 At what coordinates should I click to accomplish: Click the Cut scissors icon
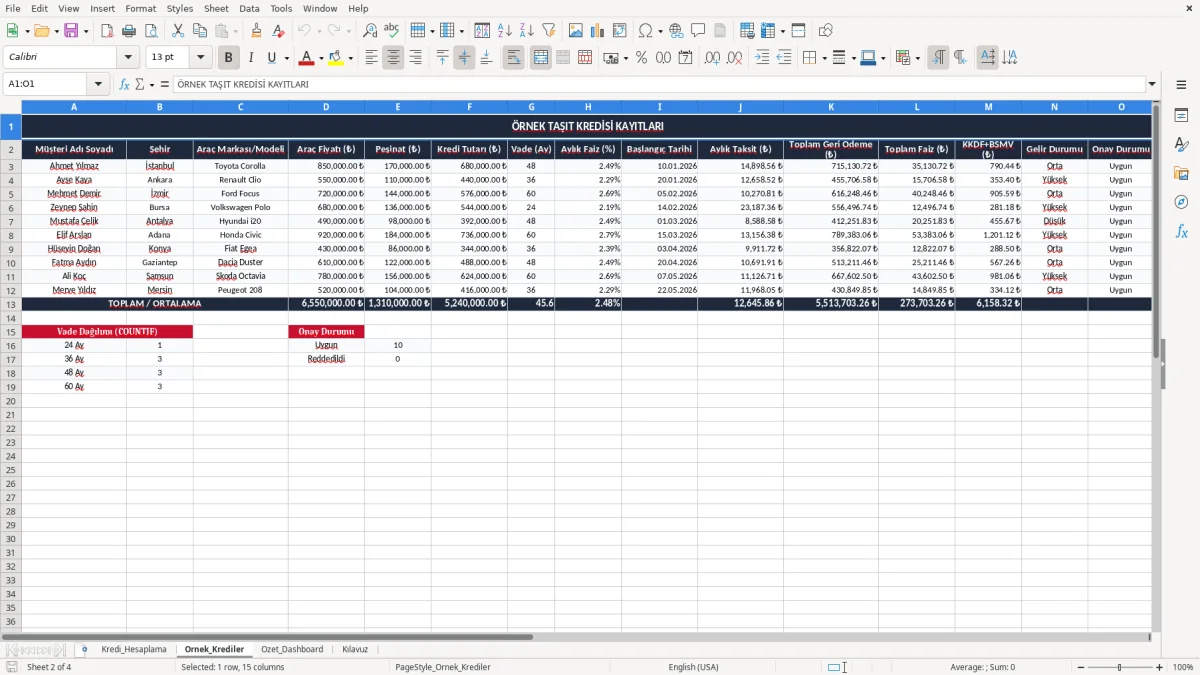[178, 31]
